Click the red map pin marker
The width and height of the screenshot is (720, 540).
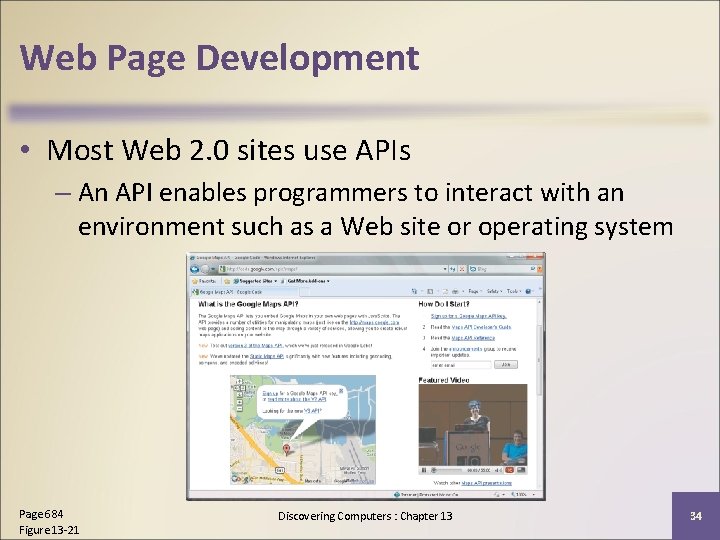click(287, 449)
